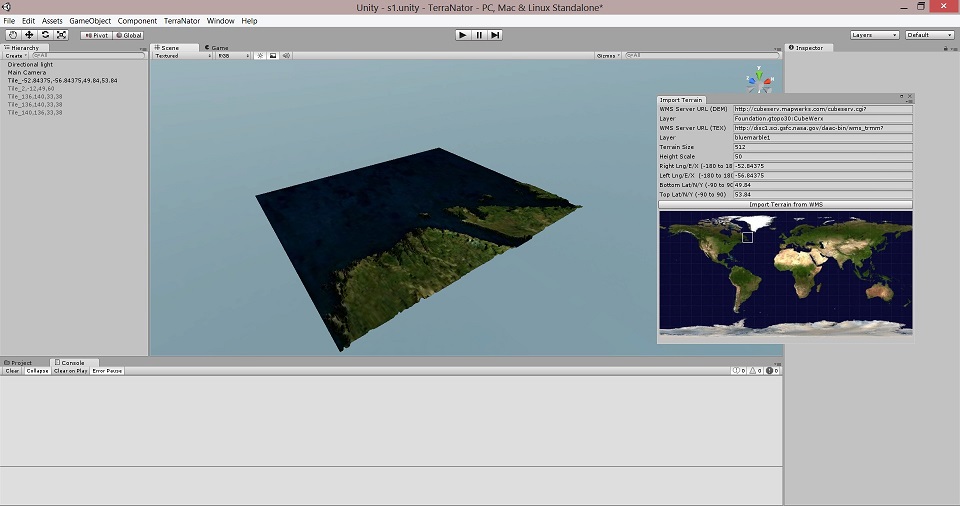Toggle Pivot handle position mode
This screenshot has height=506, width=960.
[x=97, y=35]
